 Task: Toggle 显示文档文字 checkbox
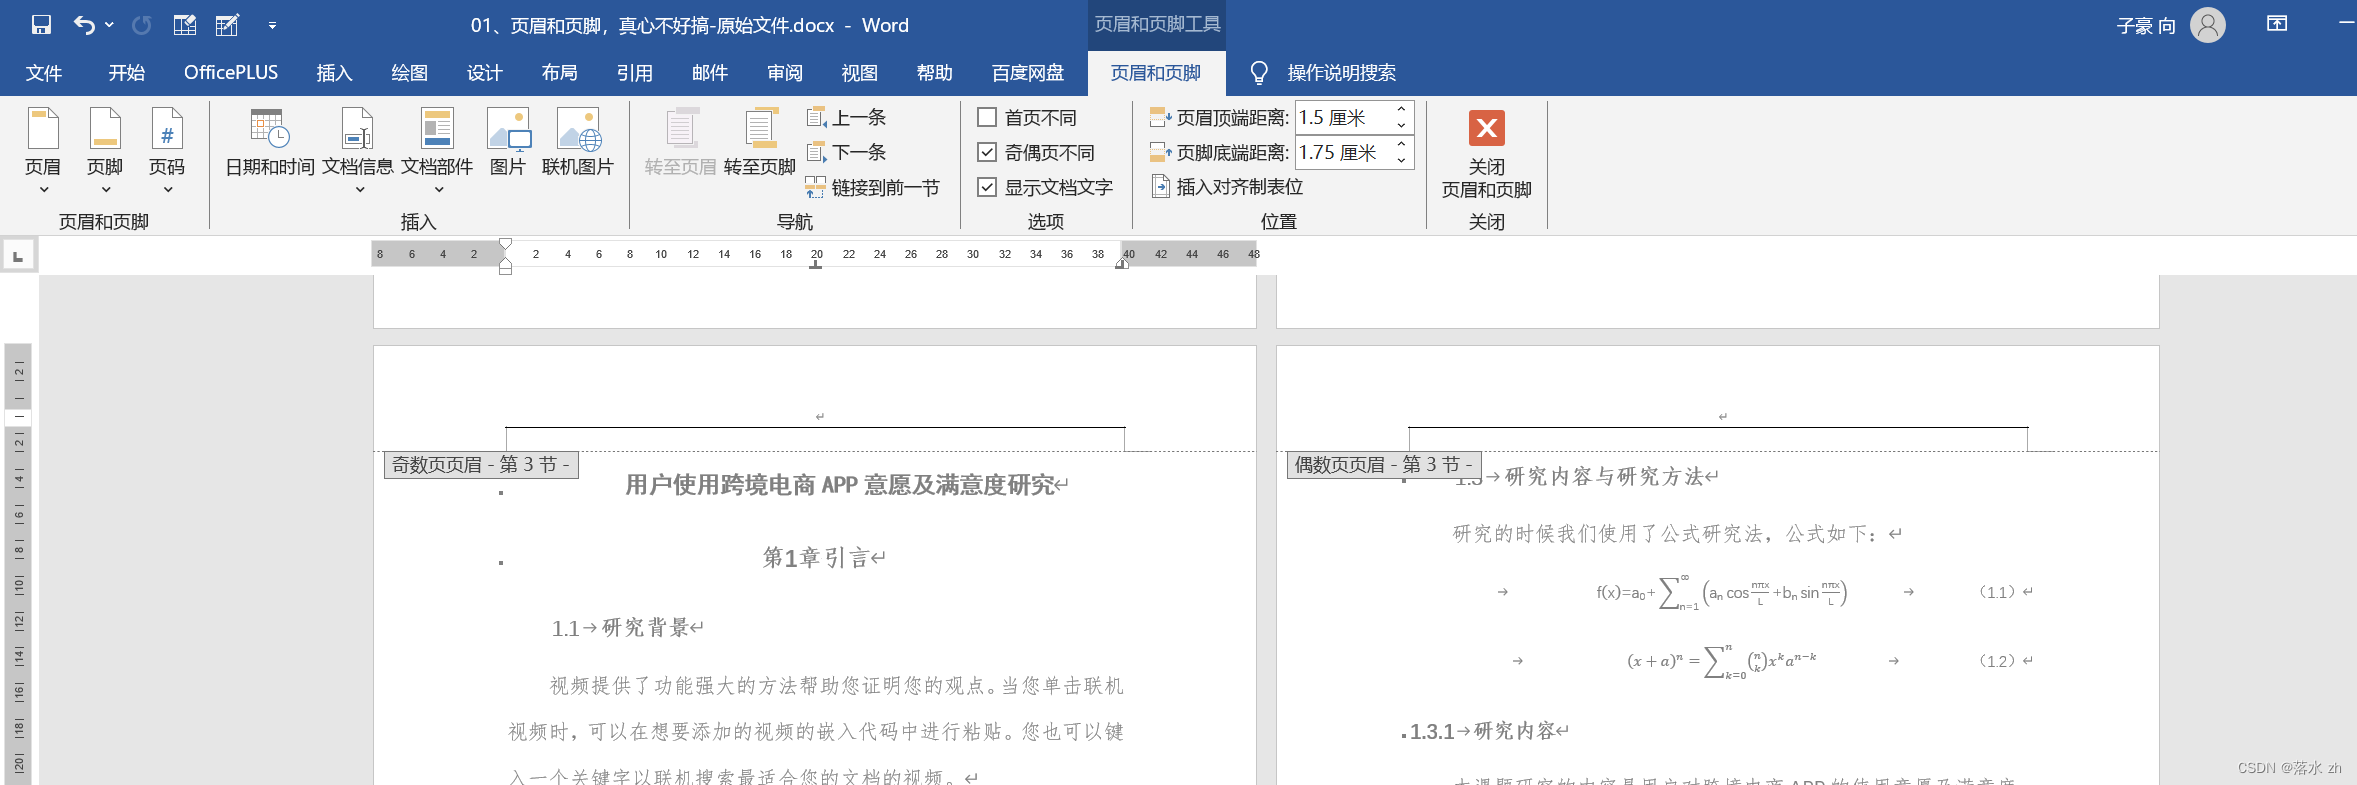987,188
